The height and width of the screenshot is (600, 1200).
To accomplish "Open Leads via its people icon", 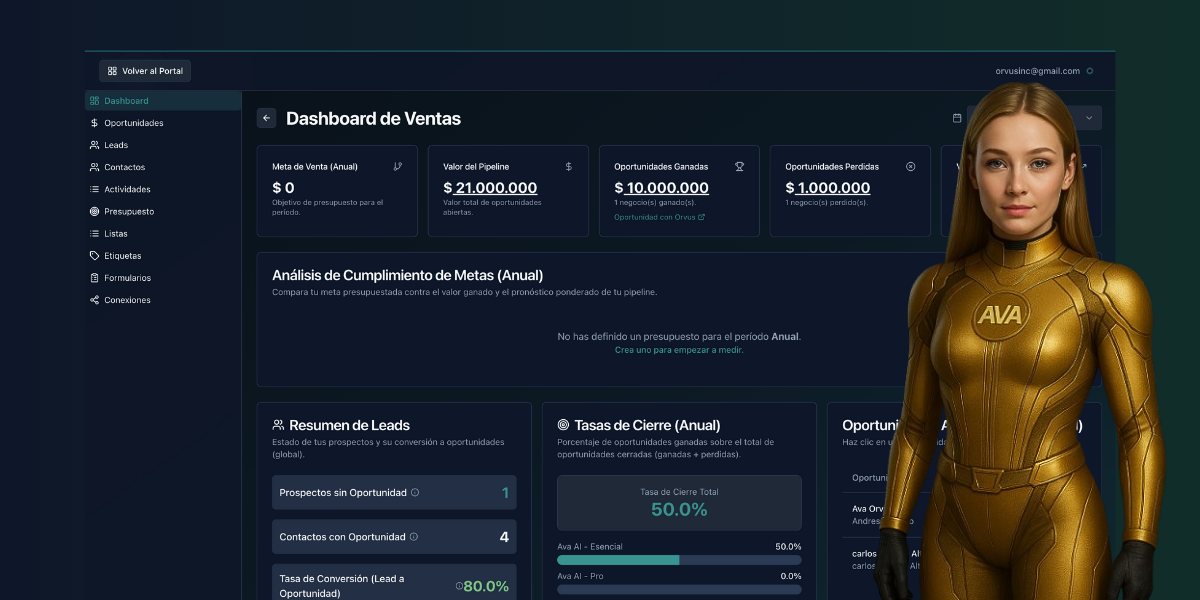I will 95,144.
